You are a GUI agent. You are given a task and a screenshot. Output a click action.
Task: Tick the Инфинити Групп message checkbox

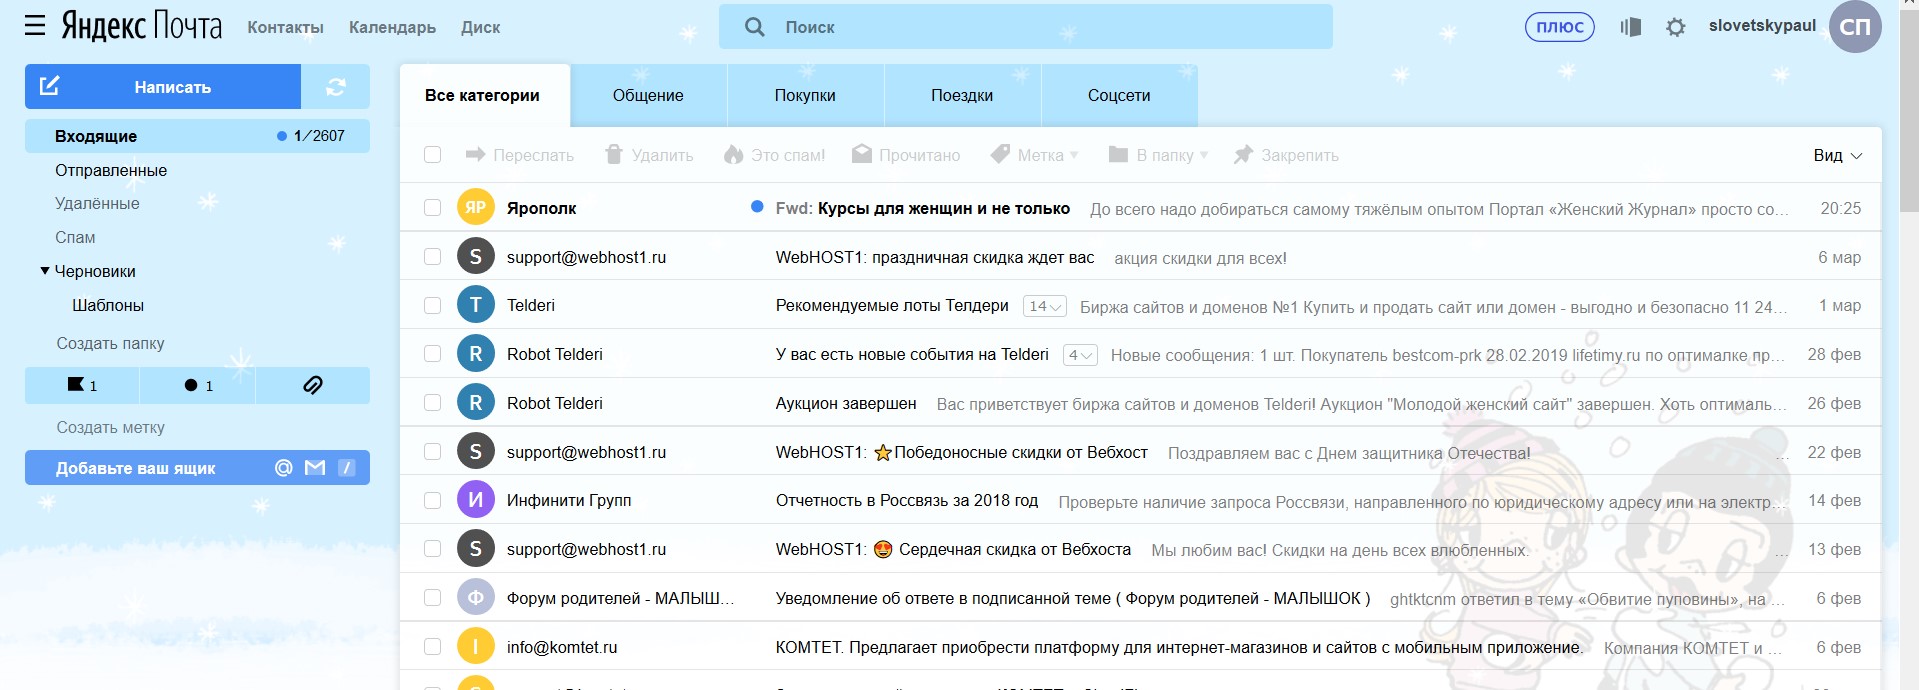point(432,500)
